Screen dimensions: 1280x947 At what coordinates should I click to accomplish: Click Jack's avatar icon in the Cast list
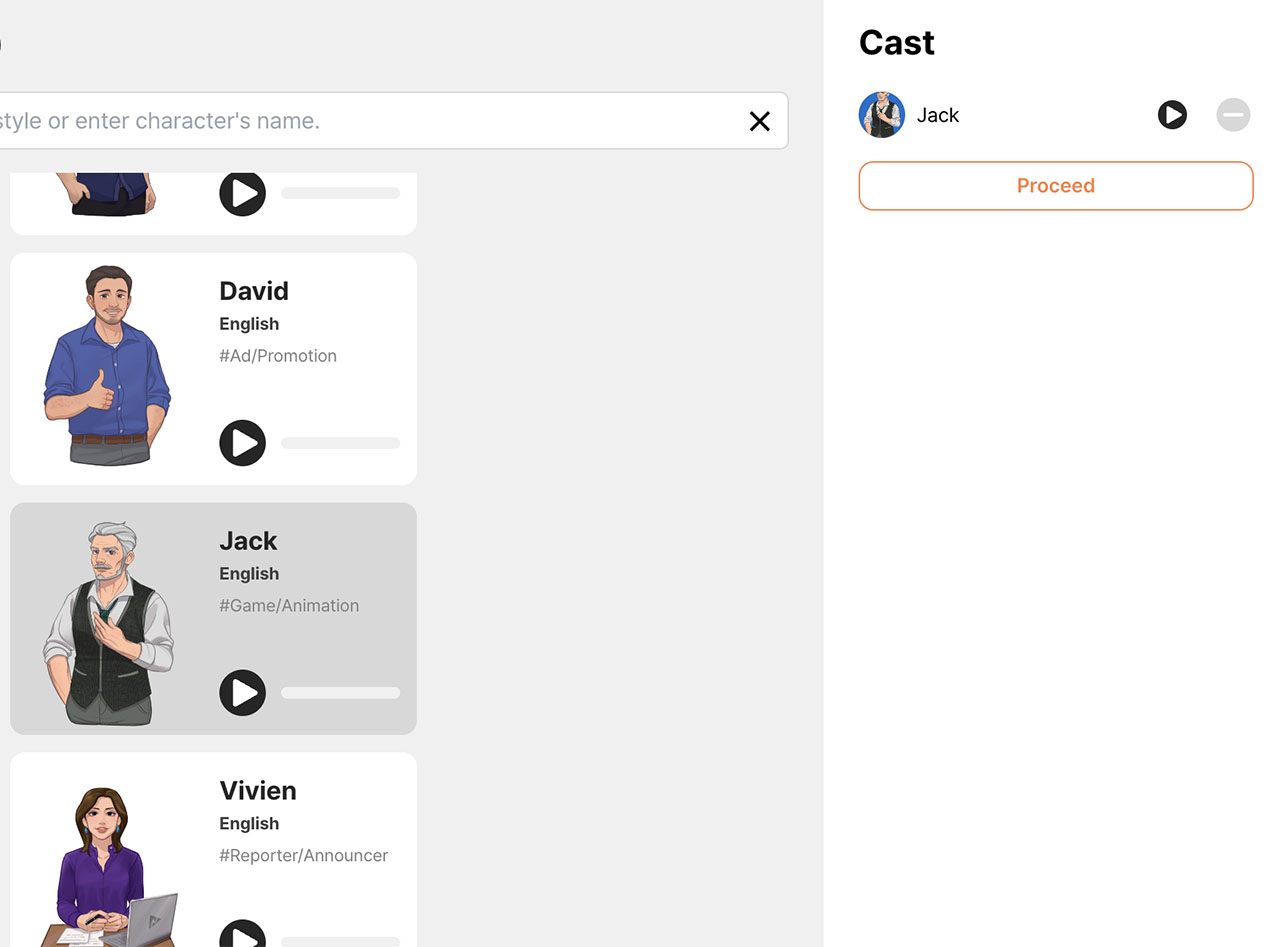coord(881,114)
